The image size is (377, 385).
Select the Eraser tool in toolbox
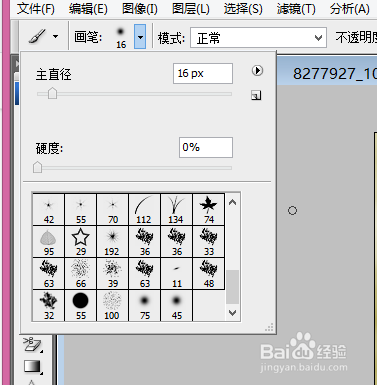pos(32,345)
